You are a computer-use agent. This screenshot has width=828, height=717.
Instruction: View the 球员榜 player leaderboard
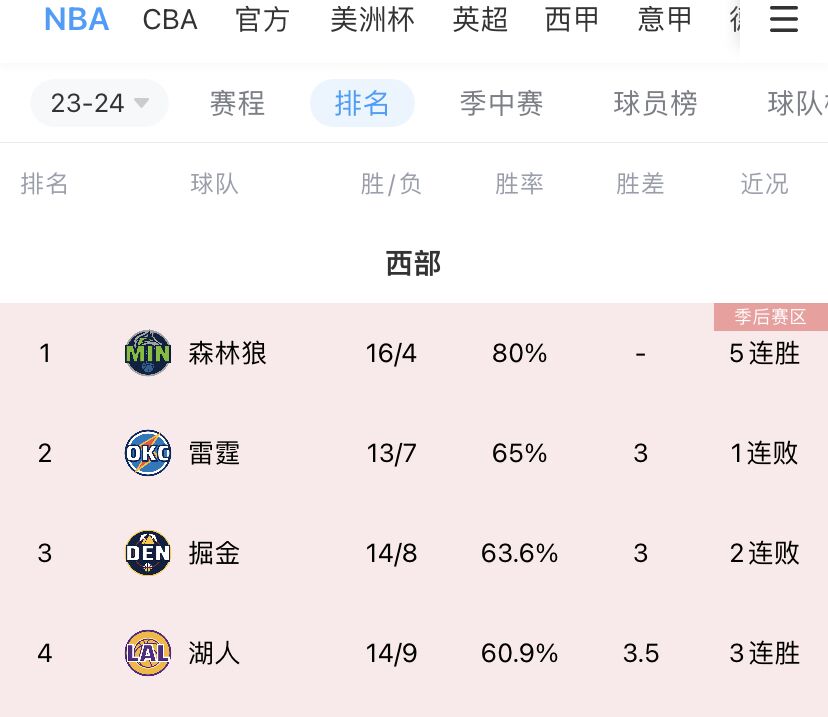pyautogui.click(x=655, y=103)
